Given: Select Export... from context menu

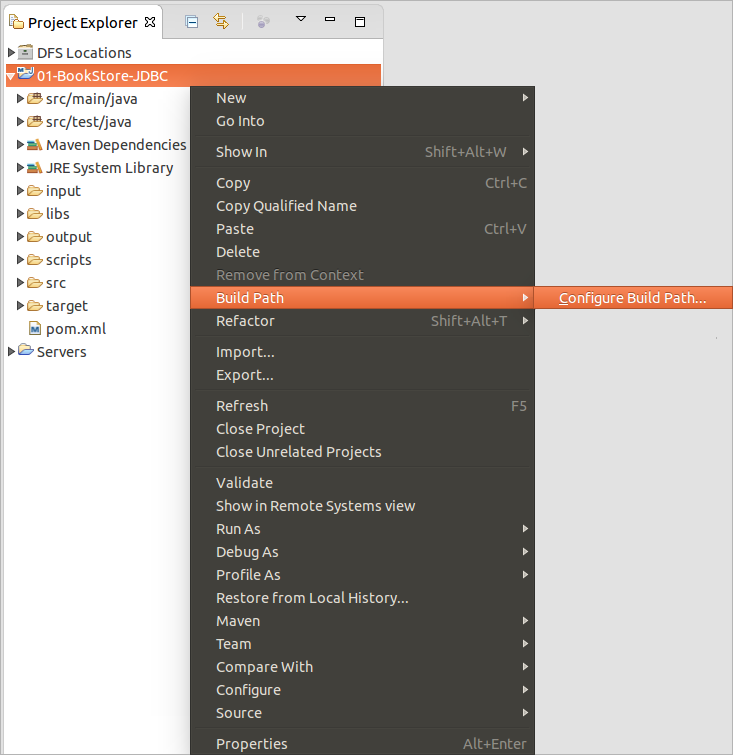Looking at the screenshot, I should click(363, 375).
